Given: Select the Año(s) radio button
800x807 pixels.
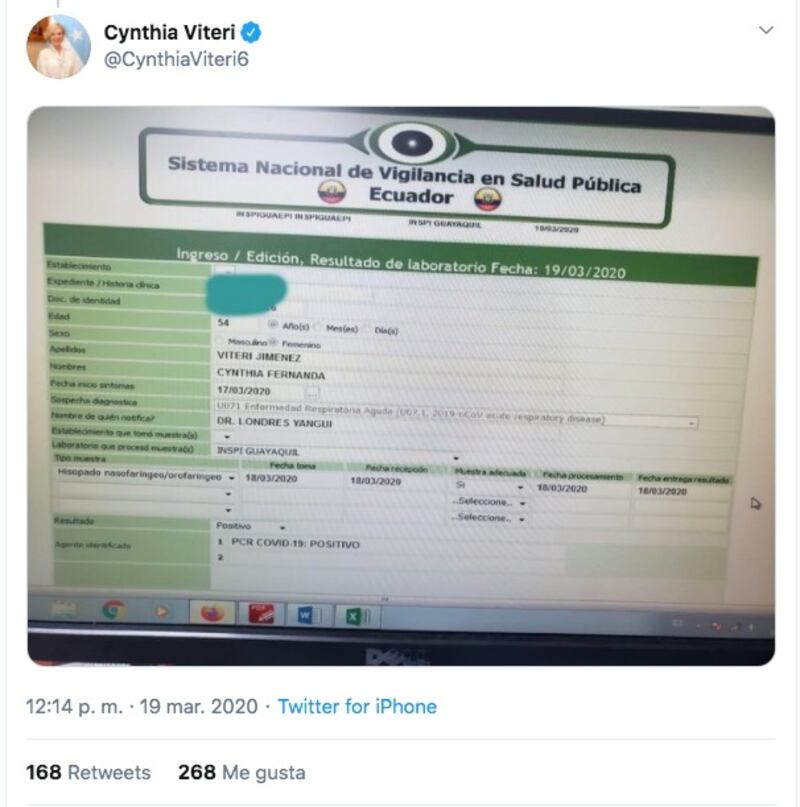Looking at the screenshot, I should point(273,324).
